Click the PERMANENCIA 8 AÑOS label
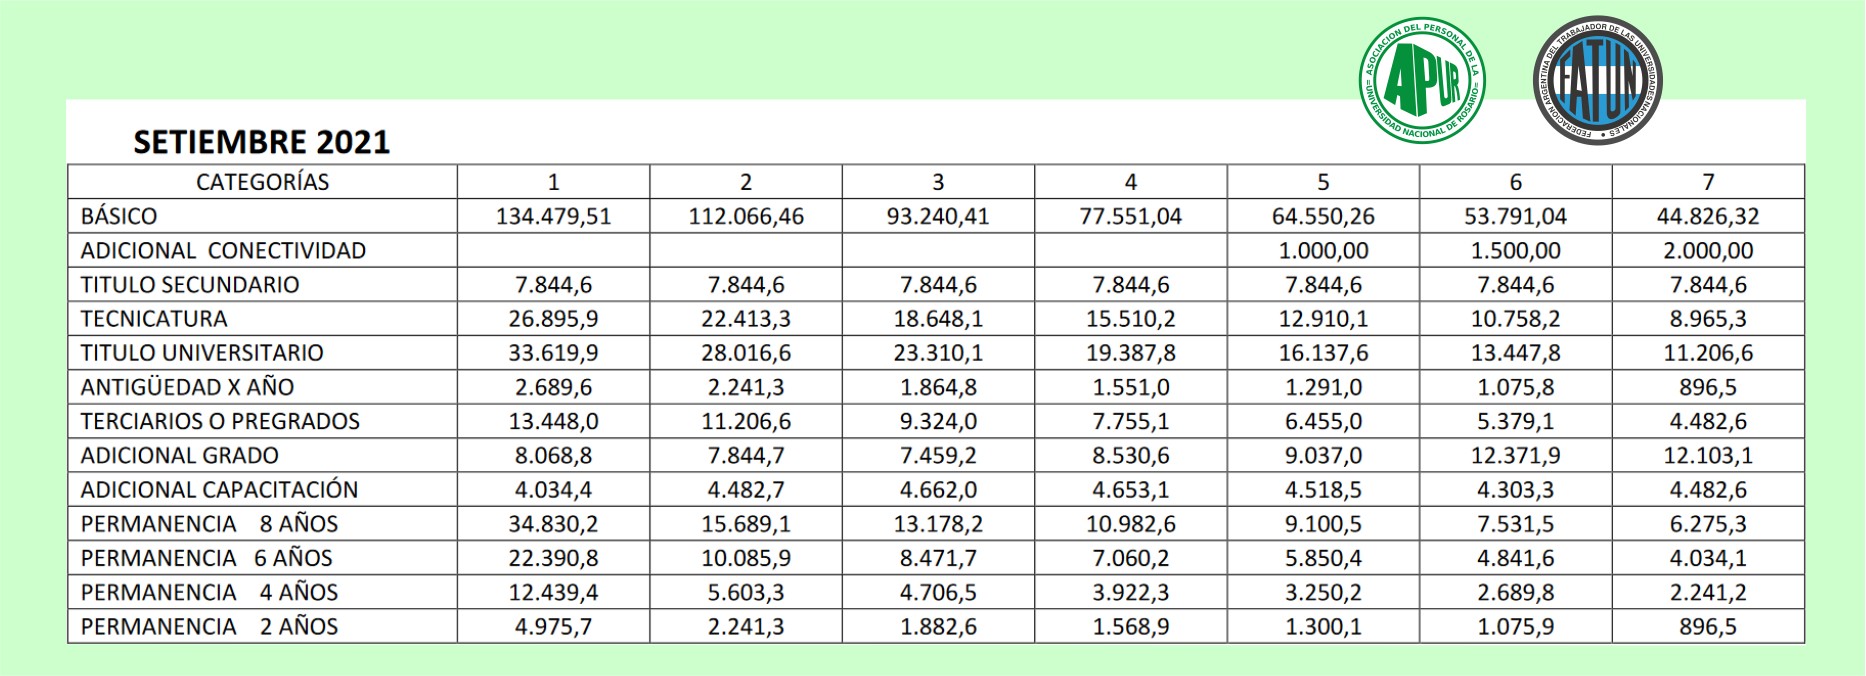 209,523
